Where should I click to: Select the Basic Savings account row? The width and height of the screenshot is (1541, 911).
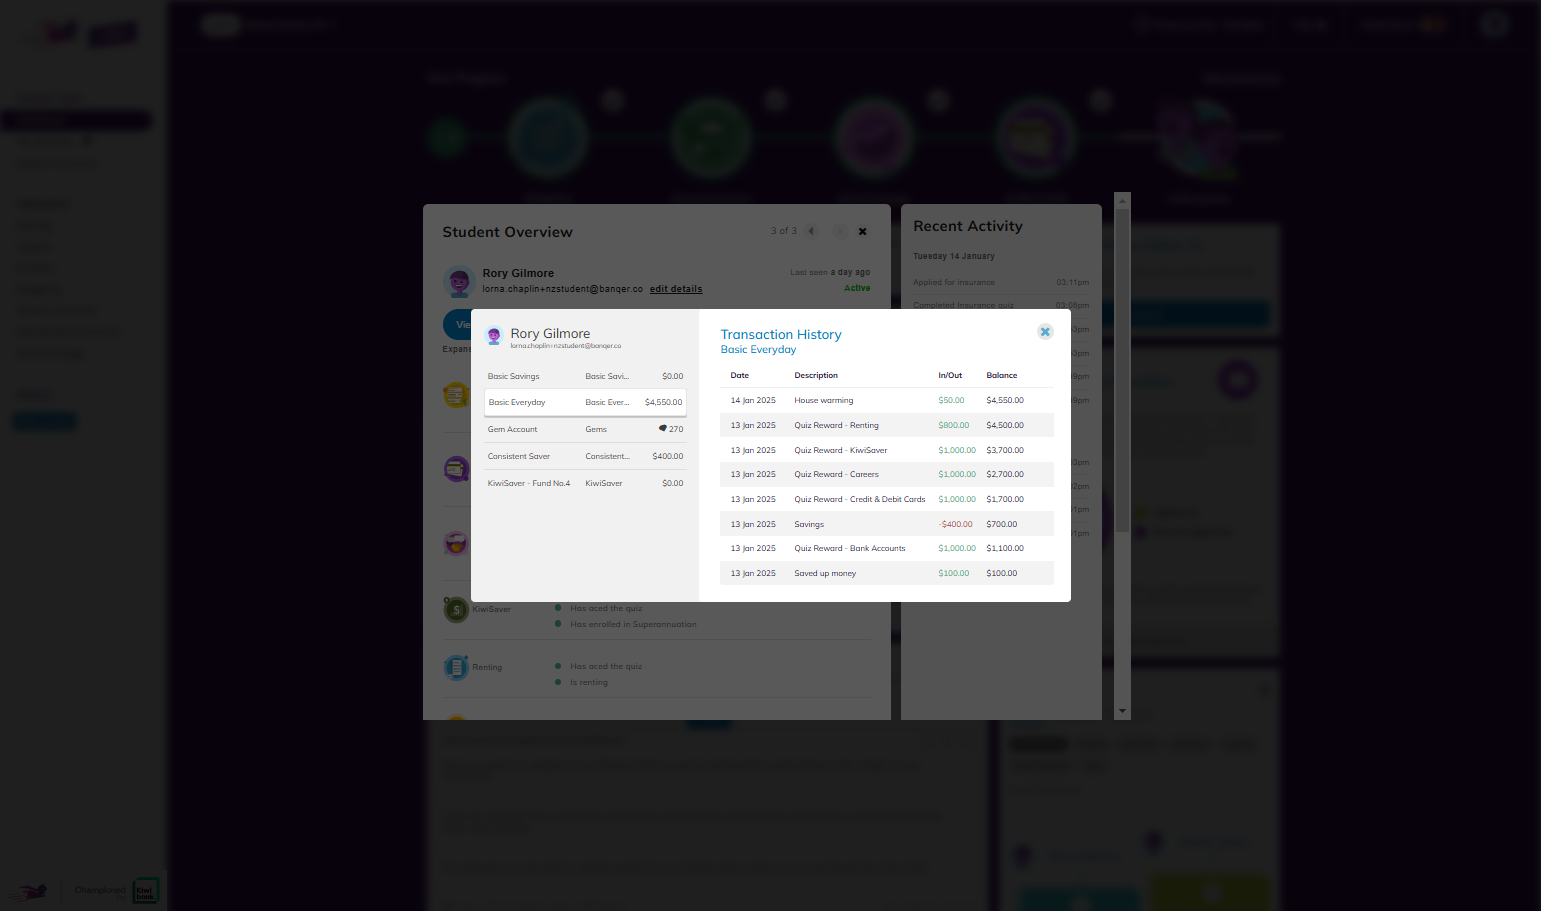(x=585, y=376)
